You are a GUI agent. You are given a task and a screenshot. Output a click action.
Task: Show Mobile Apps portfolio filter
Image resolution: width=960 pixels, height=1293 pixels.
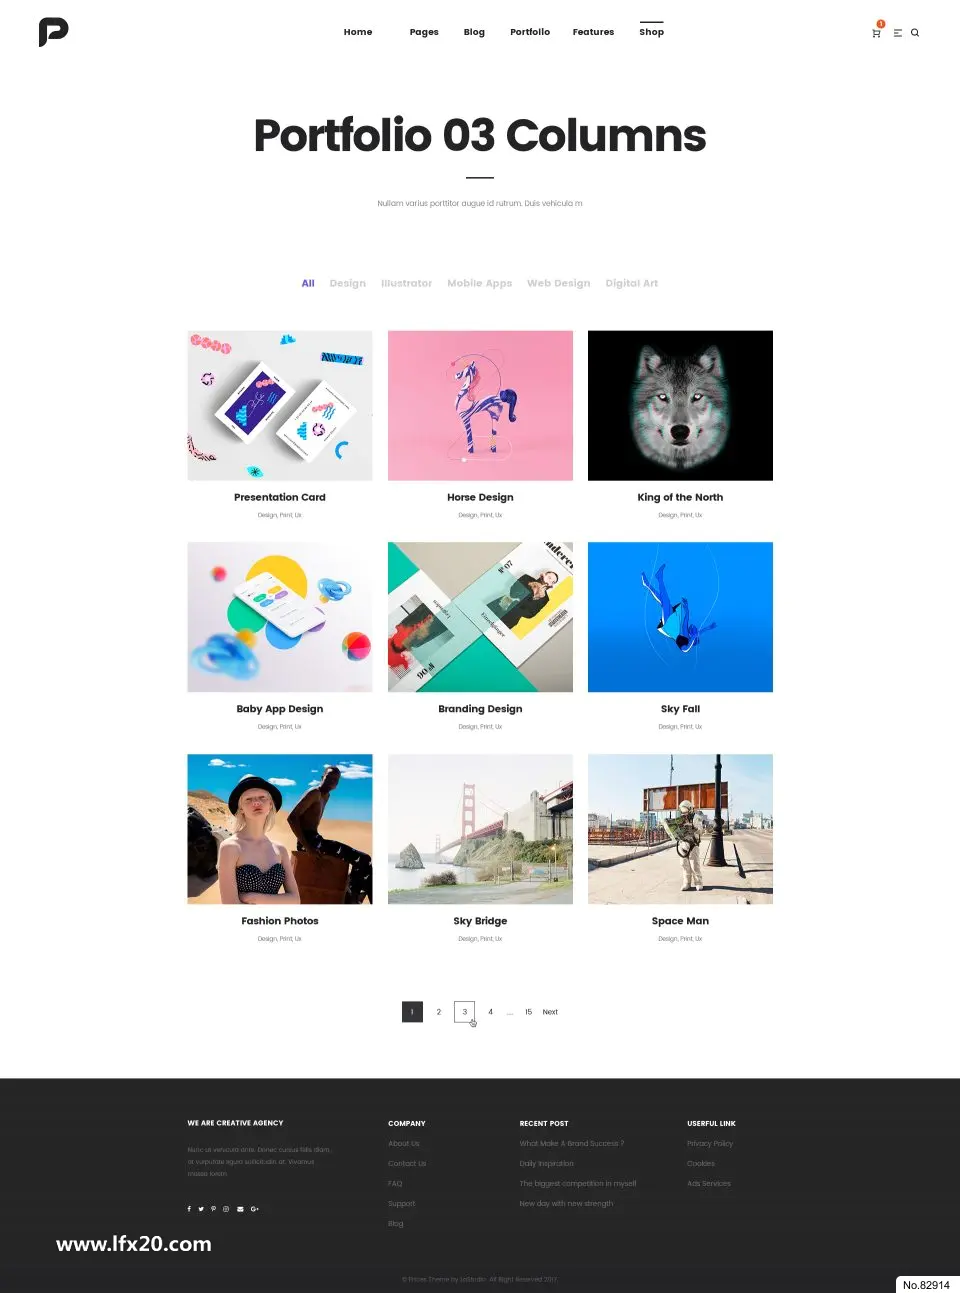tap(480, 283)
